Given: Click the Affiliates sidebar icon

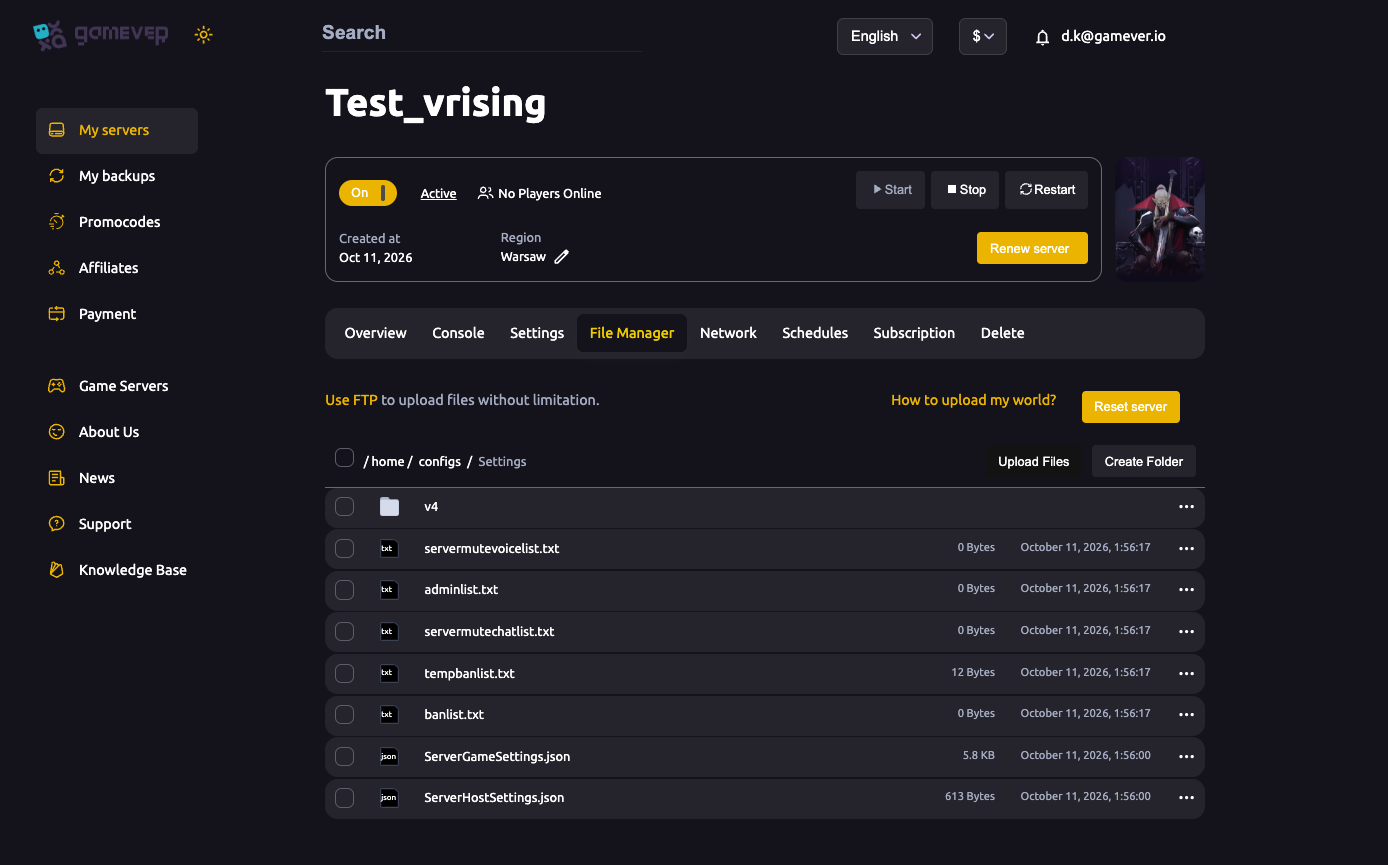Looking at the screenshot, I should click(57, 268).
